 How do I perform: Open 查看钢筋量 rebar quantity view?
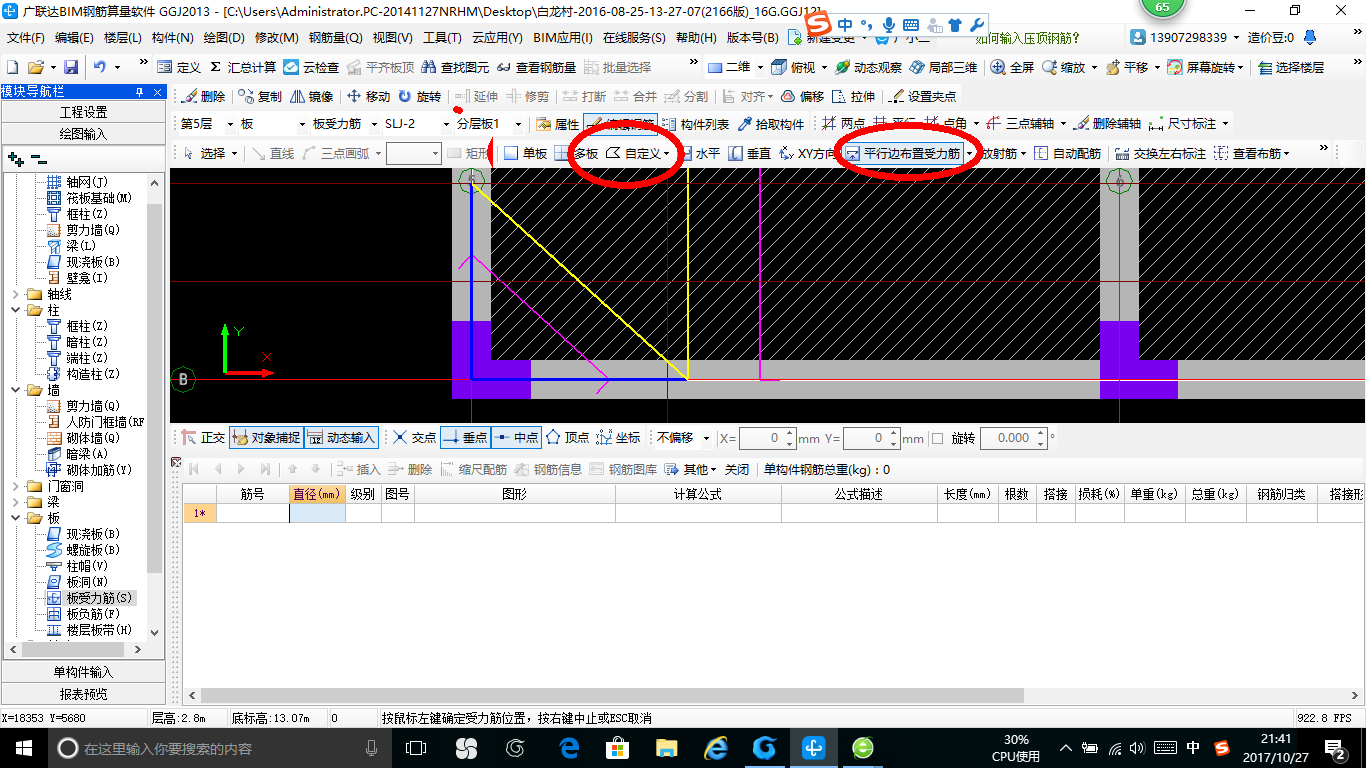pyautogui.click(x=537, y=67)
